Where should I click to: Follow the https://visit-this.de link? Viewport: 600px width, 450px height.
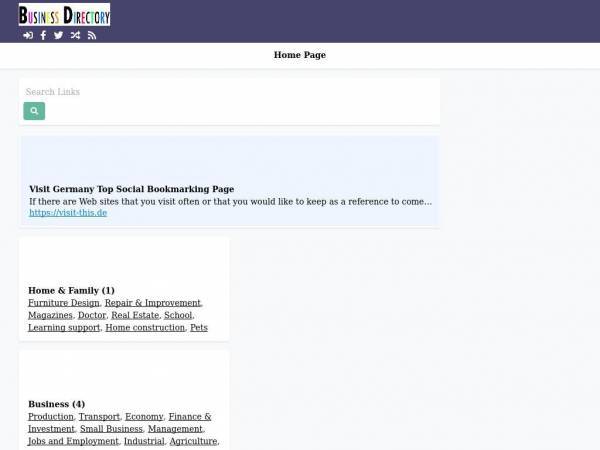[x=68, y=213]
